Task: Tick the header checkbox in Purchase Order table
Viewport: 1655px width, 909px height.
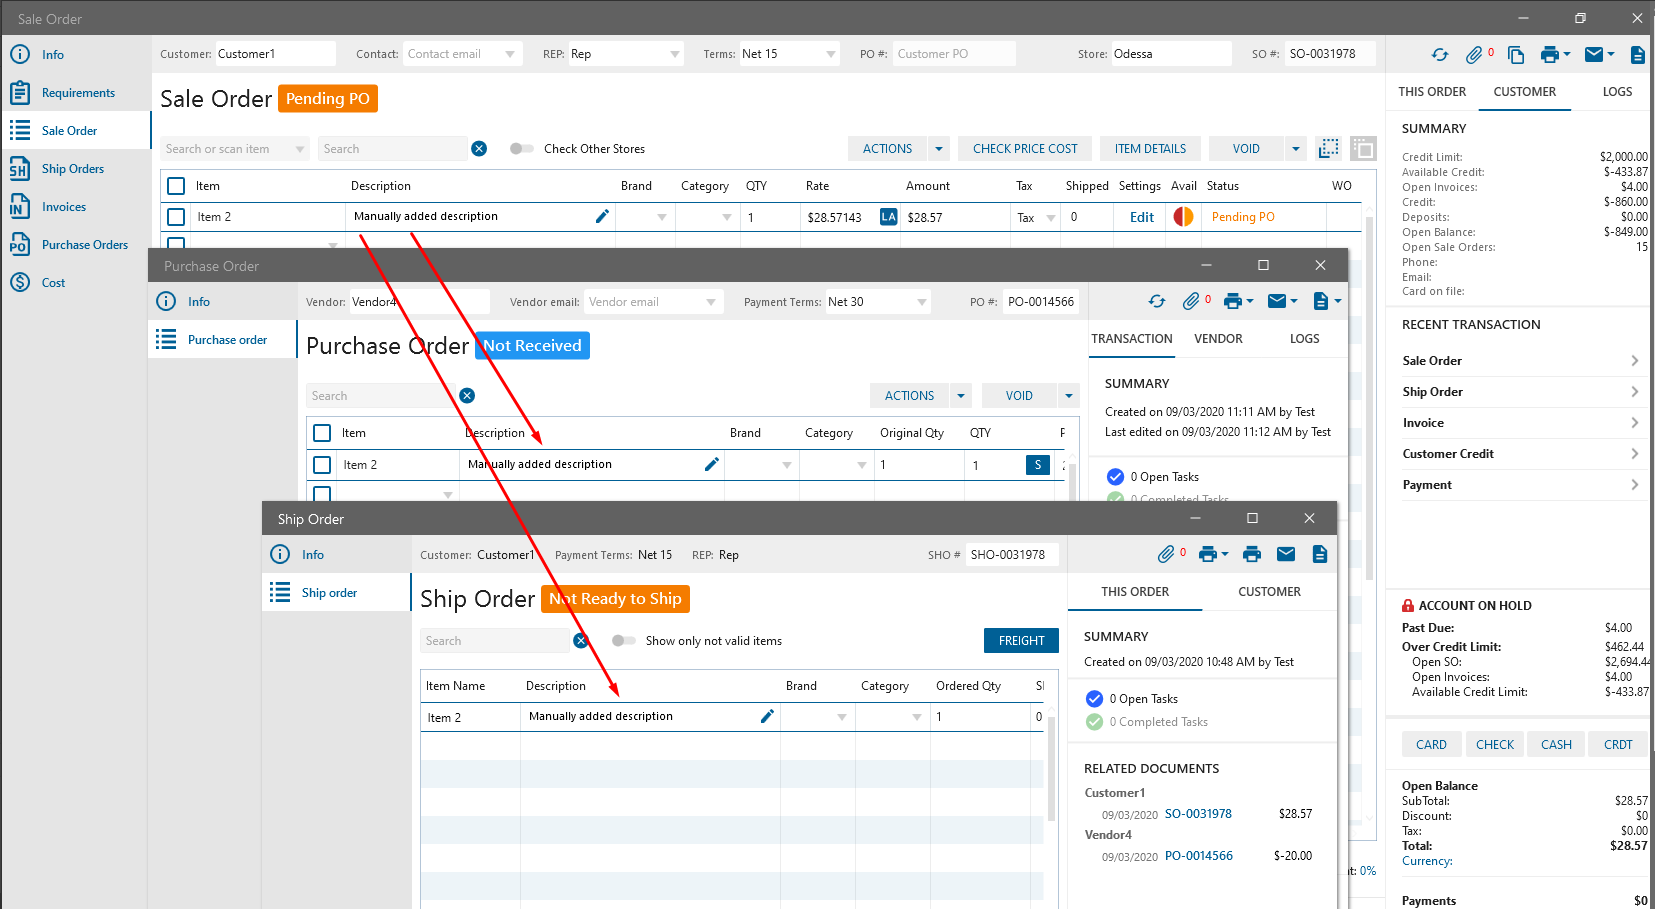Action: pos(322,433)
